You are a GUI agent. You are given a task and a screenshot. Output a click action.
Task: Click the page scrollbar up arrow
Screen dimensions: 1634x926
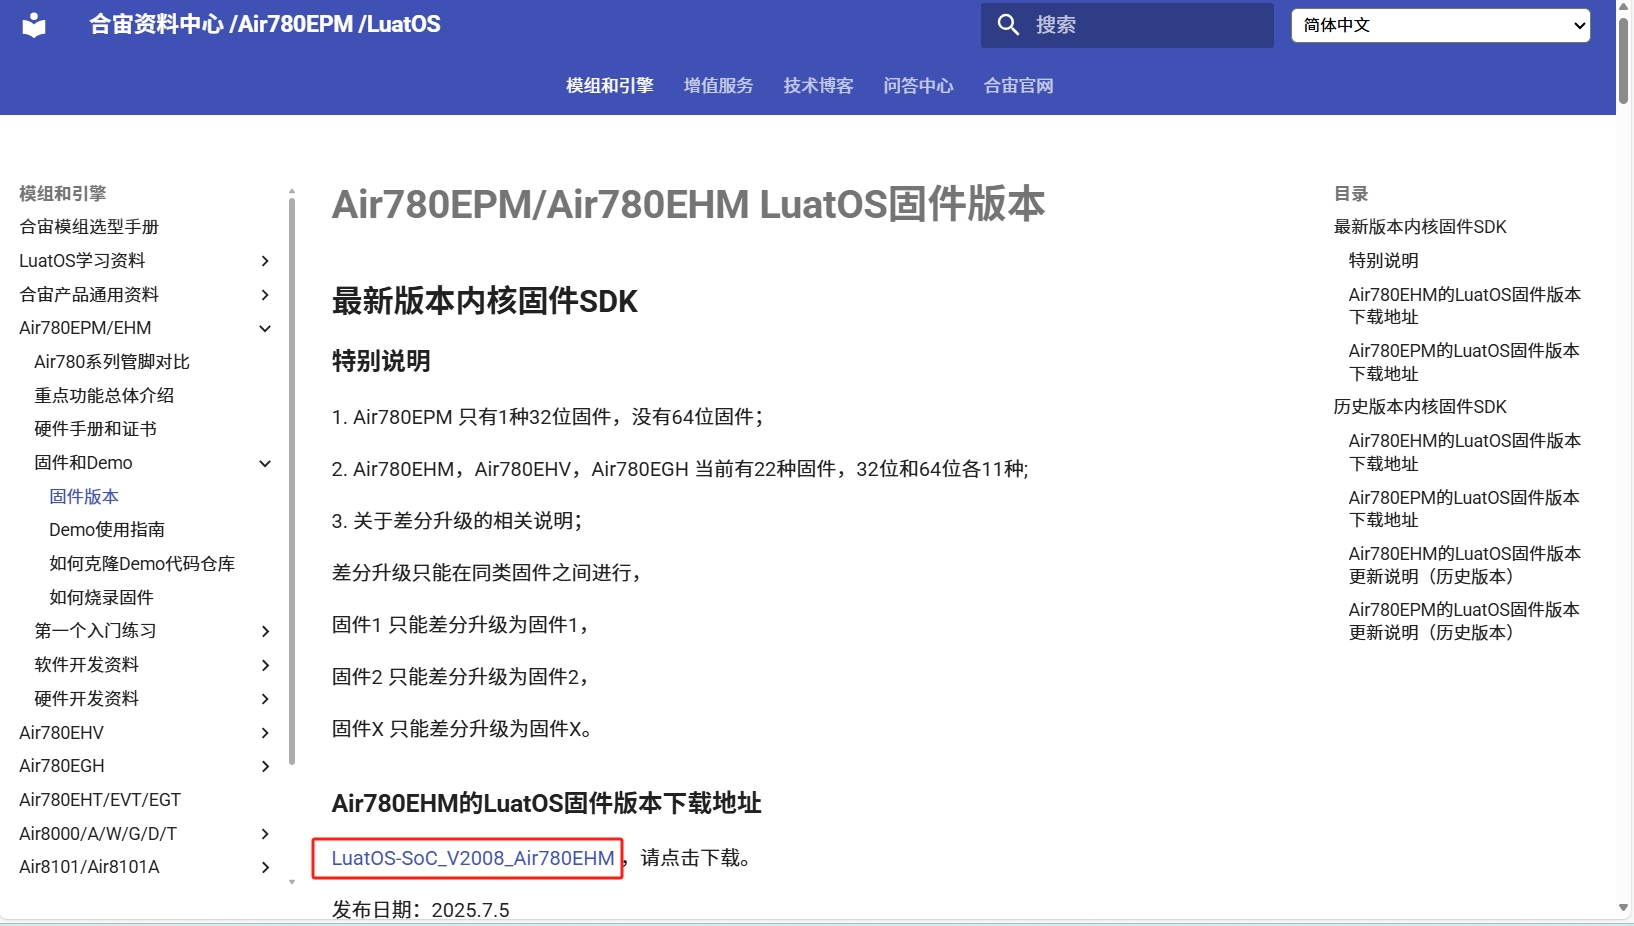click(1624, 7)
